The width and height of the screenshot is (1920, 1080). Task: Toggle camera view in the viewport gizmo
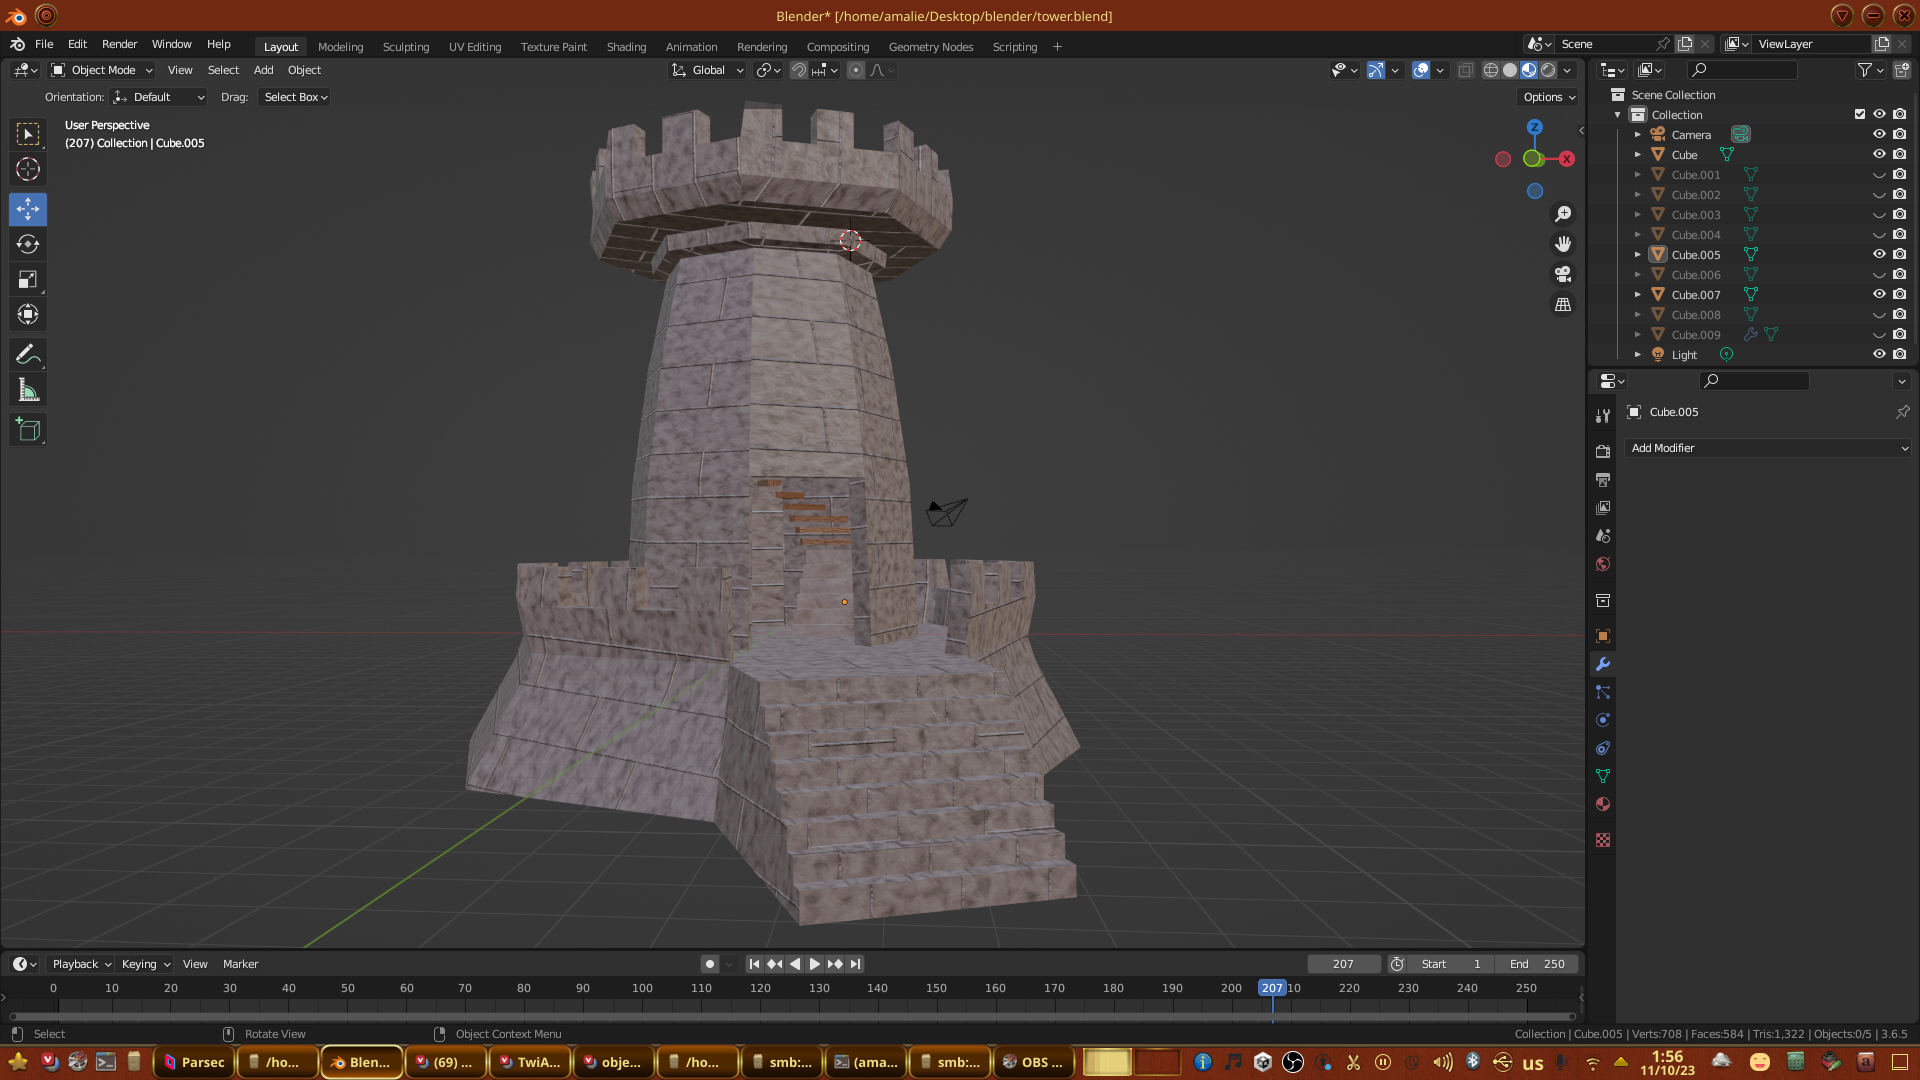[1563, 274]
